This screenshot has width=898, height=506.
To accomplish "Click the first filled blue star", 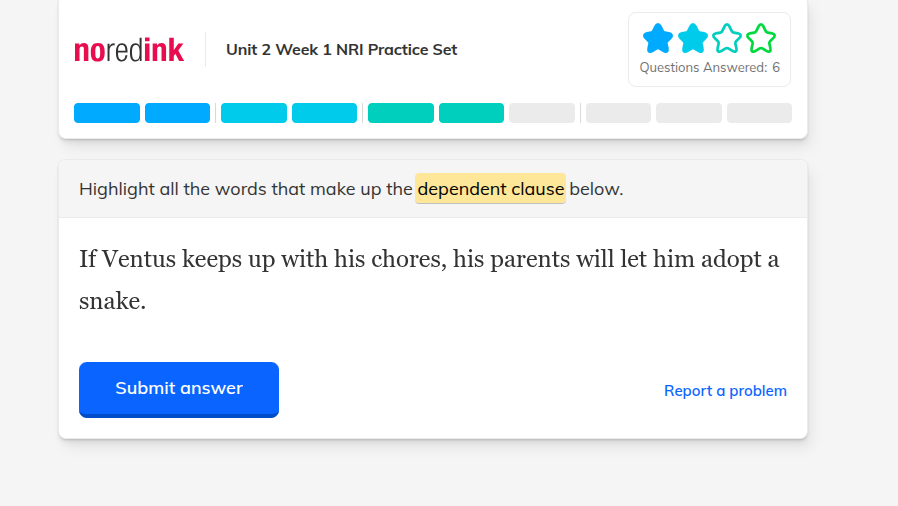I will pyautogui.click(x=658, y=38).
